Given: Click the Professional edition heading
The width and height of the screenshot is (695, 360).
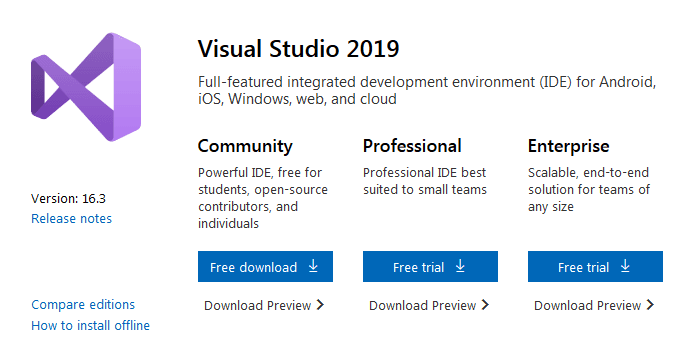Looking at the screenshot, I should pyautogui.click(x=412, y=146).
